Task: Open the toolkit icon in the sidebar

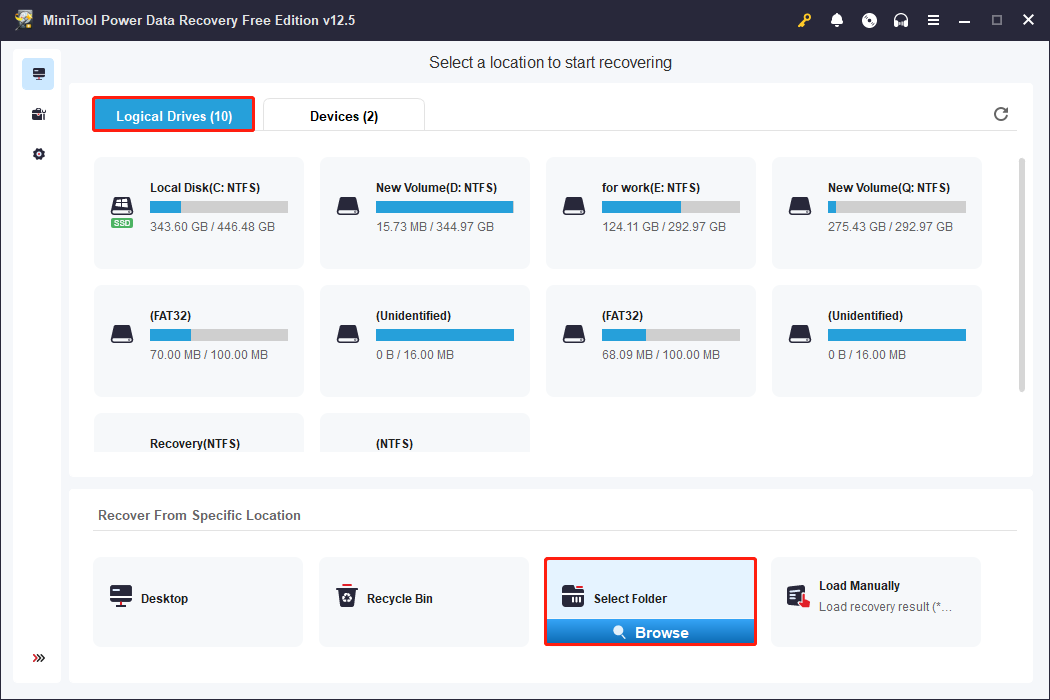Action: [37, 113]
